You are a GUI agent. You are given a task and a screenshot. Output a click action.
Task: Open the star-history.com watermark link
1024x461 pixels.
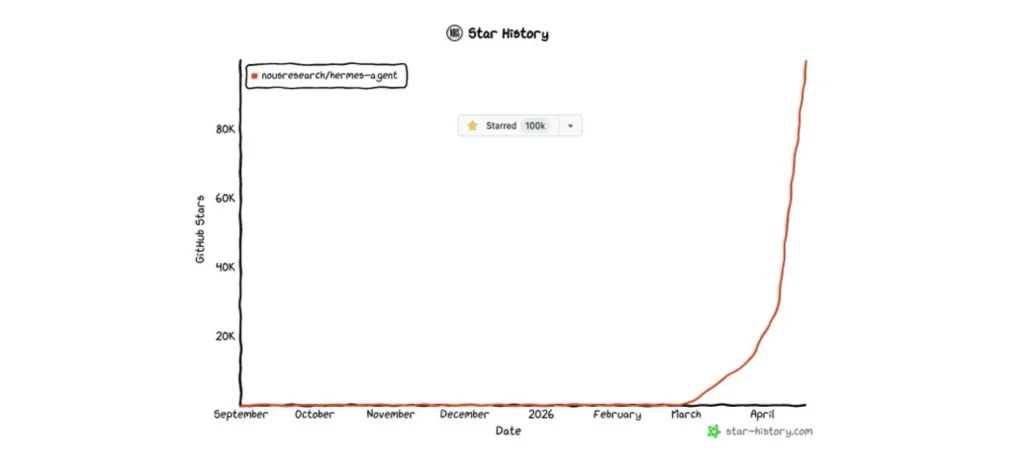pyautogui.click(x=769, y=432)
